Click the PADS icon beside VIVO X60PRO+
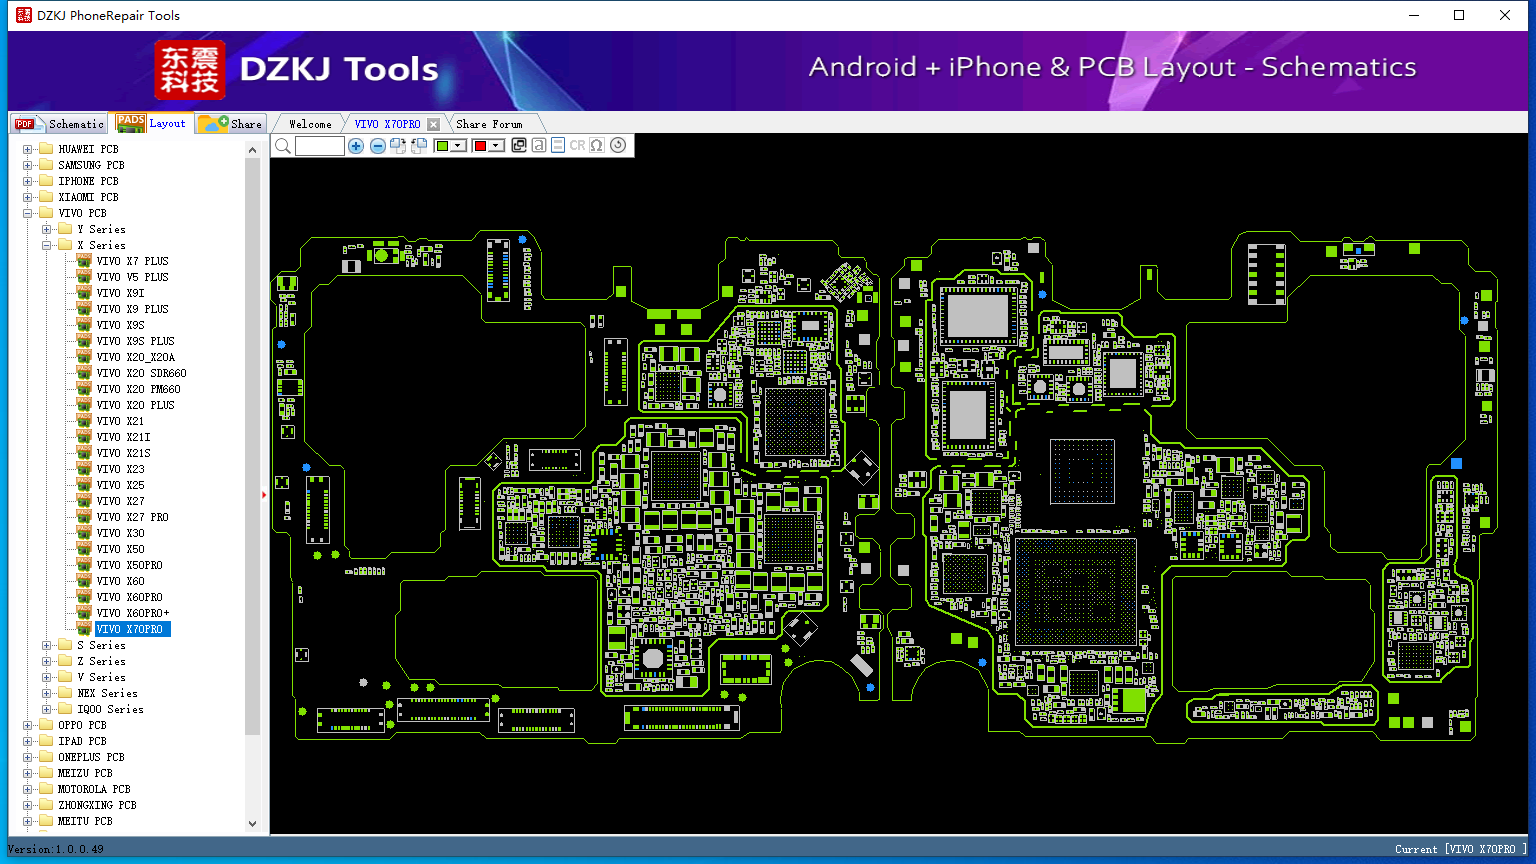1536x864 pixels. (x=84, y=613)
